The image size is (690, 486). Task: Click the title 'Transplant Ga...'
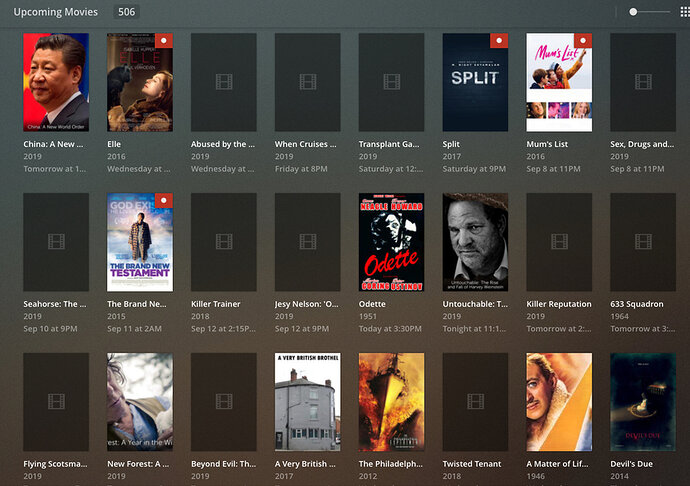pos(389,144)
